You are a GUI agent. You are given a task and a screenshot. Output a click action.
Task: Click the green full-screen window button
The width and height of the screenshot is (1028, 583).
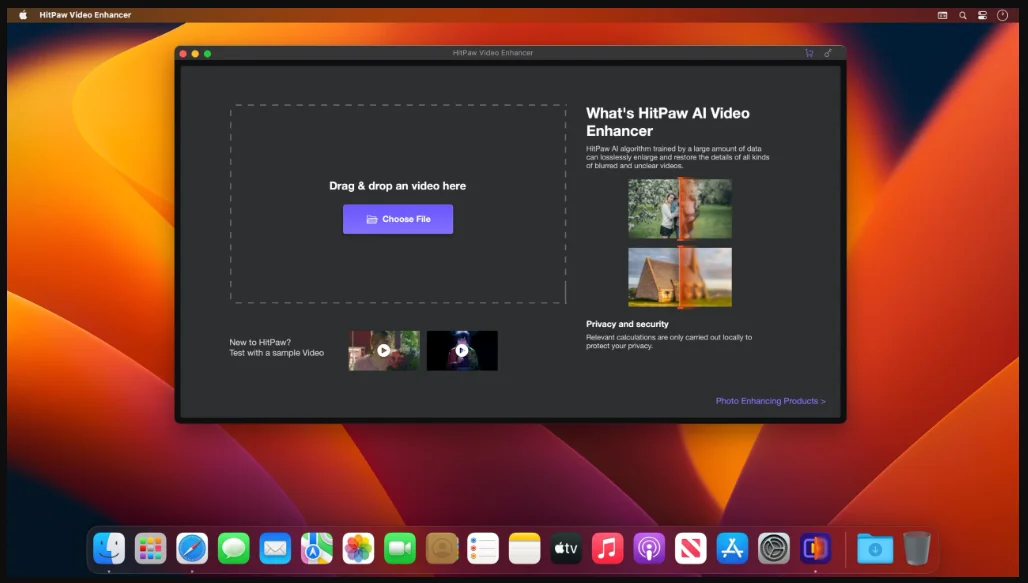(x=207, y=54)
